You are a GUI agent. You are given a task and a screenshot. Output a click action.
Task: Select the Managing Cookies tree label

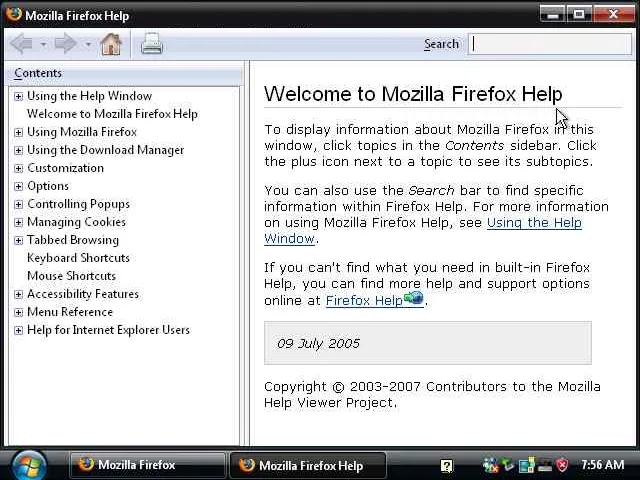pos(76,222)
